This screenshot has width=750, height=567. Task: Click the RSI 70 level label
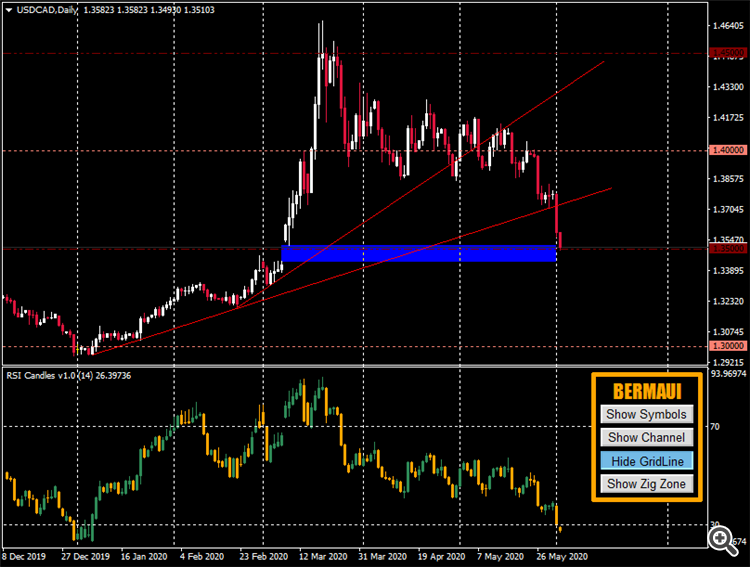(x=715, y=426)
